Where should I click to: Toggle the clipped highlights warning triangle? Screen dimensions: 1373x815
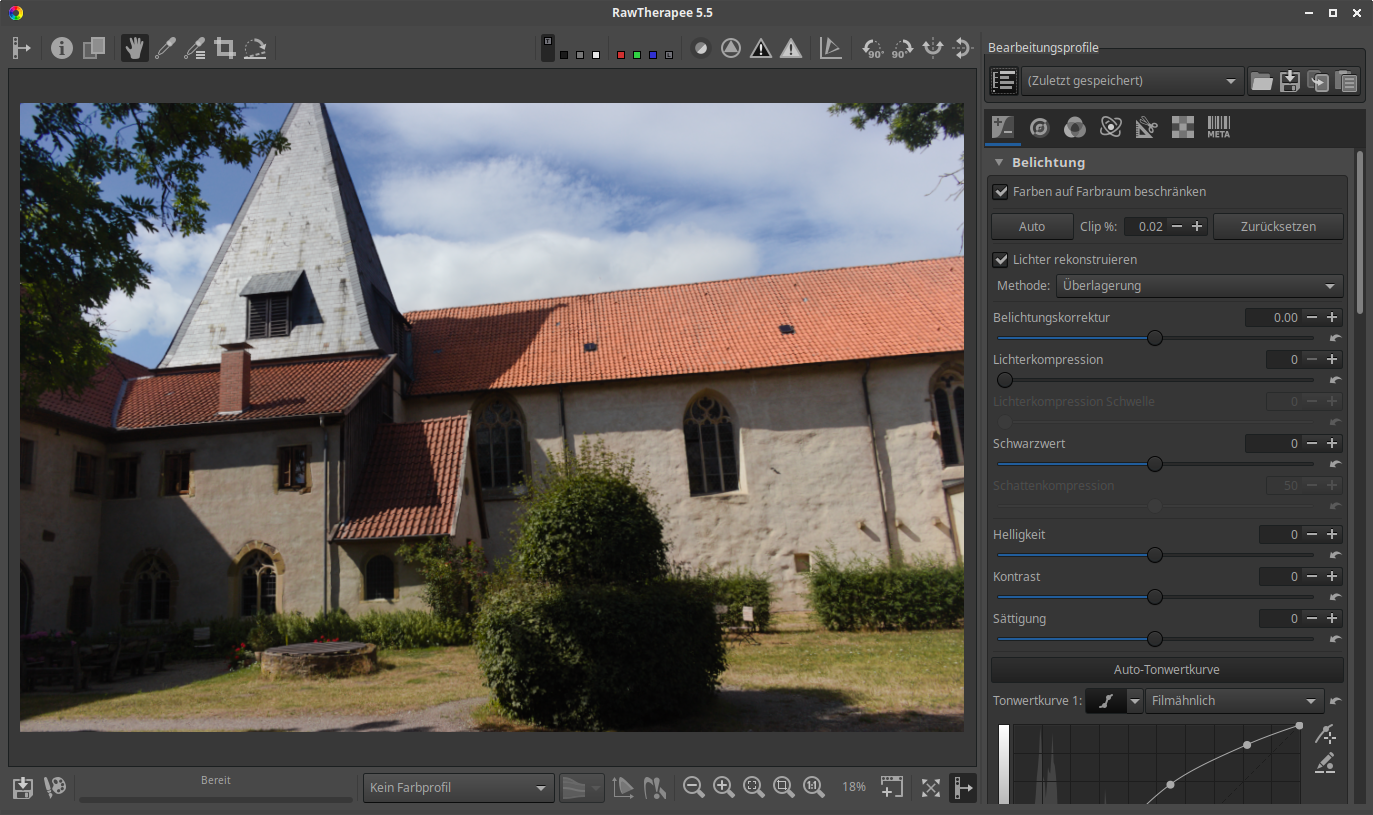click(791, 48)
